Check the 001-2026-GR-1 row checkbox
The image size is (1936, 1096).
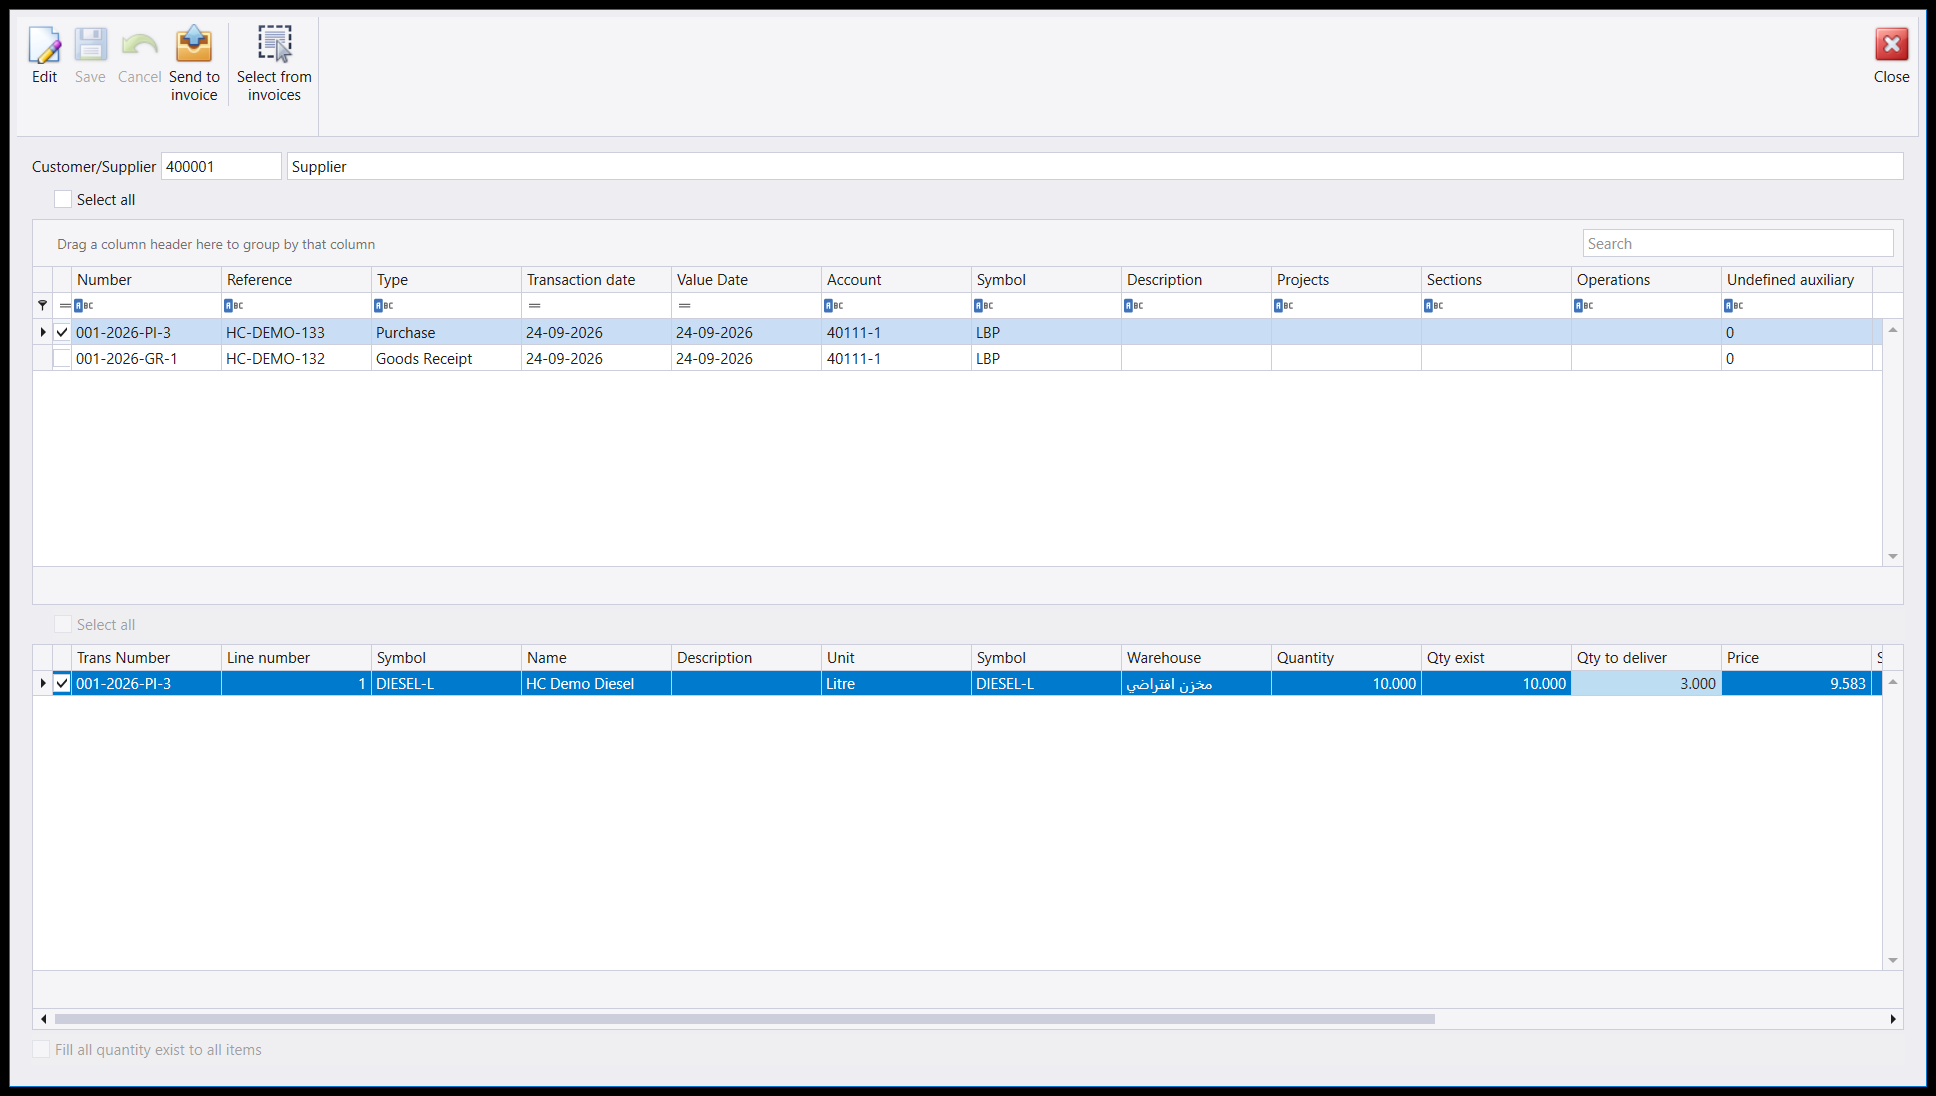(62, 358)
